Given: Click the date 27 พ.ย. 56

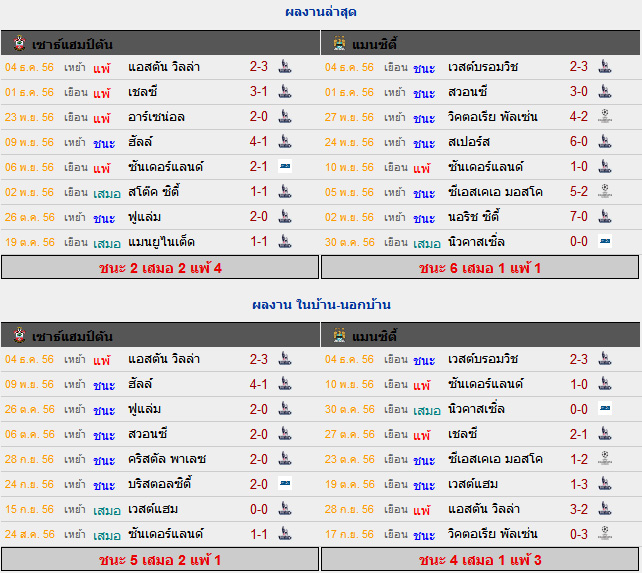Looking at the screenshot, I should point(349,118).
